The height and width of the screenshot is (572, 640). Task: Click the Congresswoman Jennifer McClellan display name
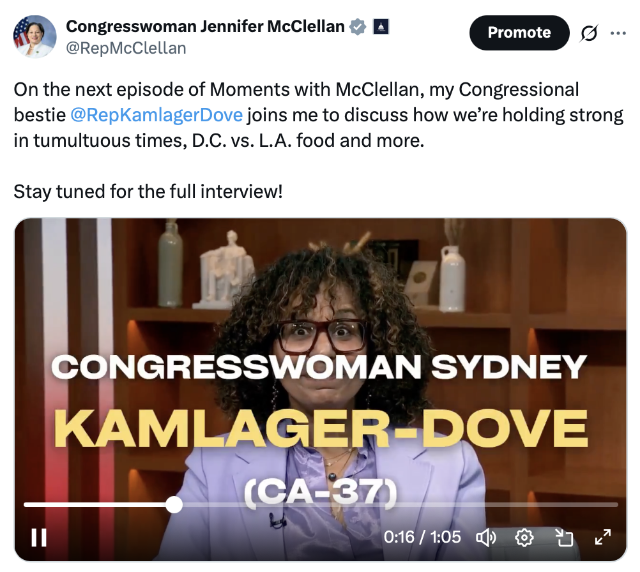pyautogui.click(x=205, y=27)
